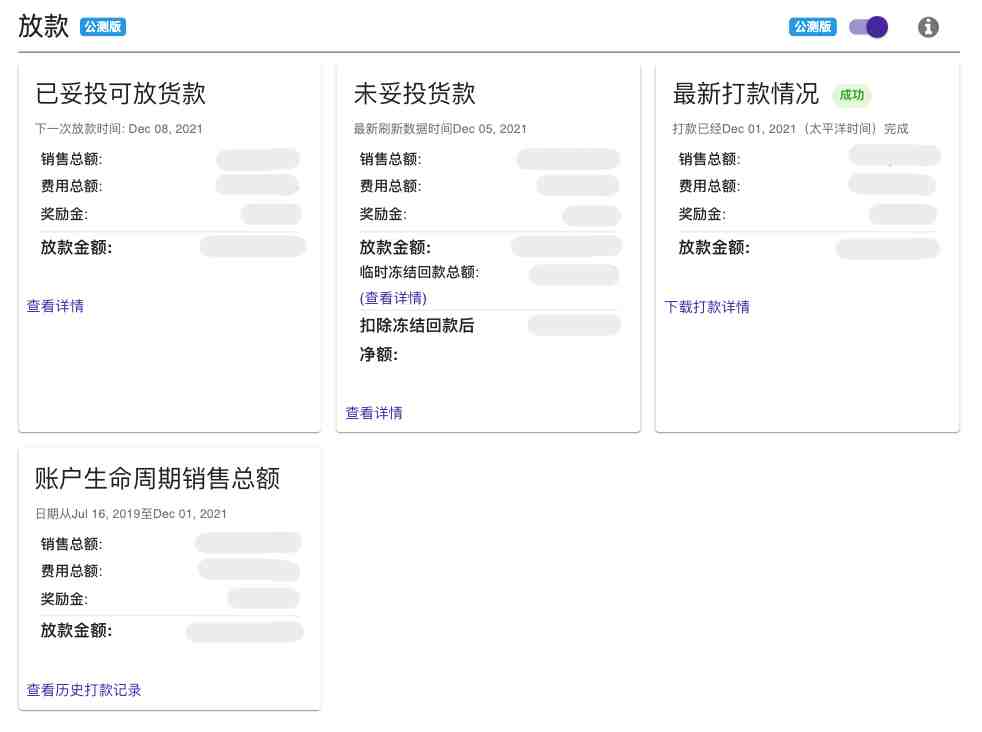
Task: Click 放款金额 label in 已妥投可放货款 card
Action: [x=76, y=247]
